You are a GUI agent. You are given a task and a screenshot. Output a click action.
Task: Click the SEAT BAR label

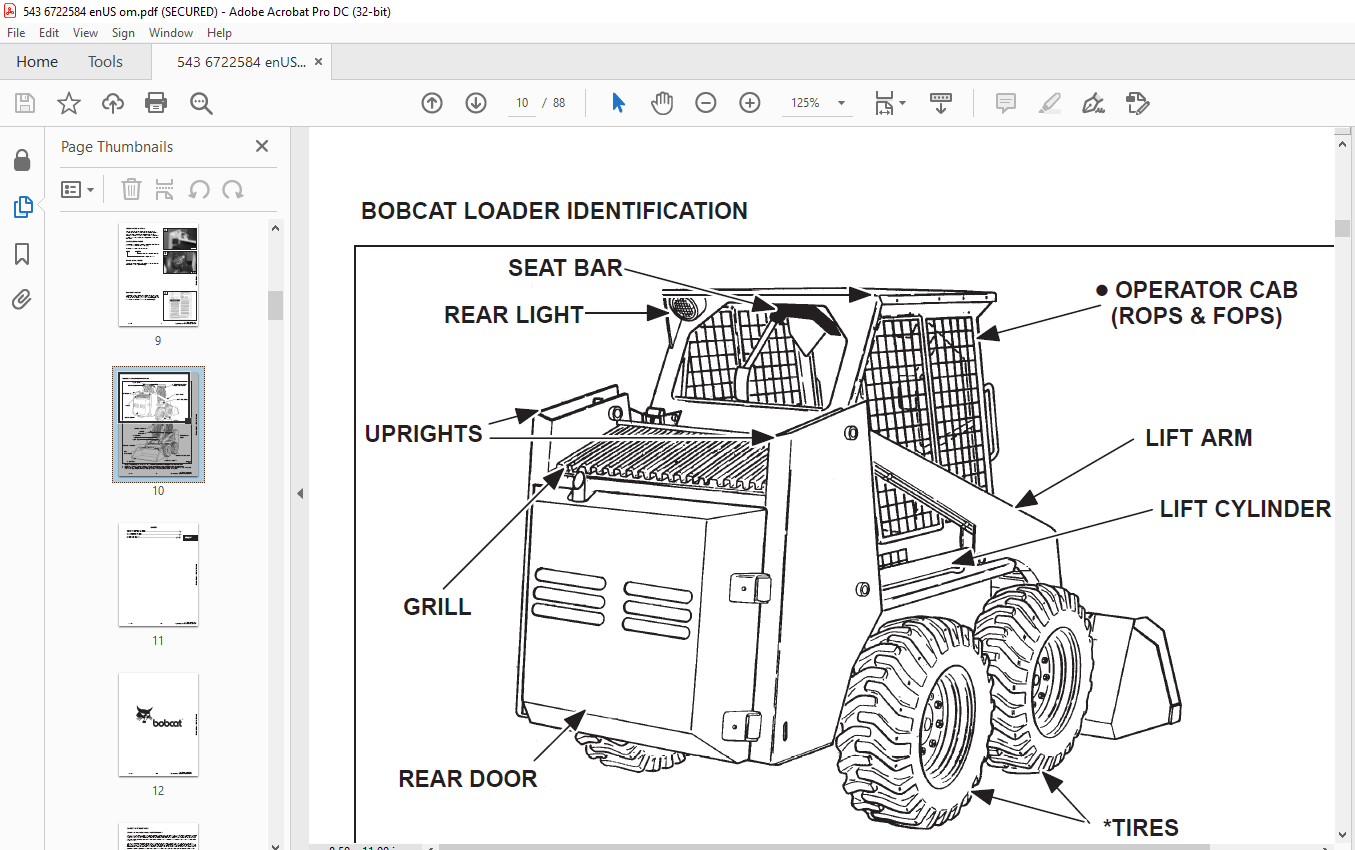pyautogui.click(x=565, y=268)
